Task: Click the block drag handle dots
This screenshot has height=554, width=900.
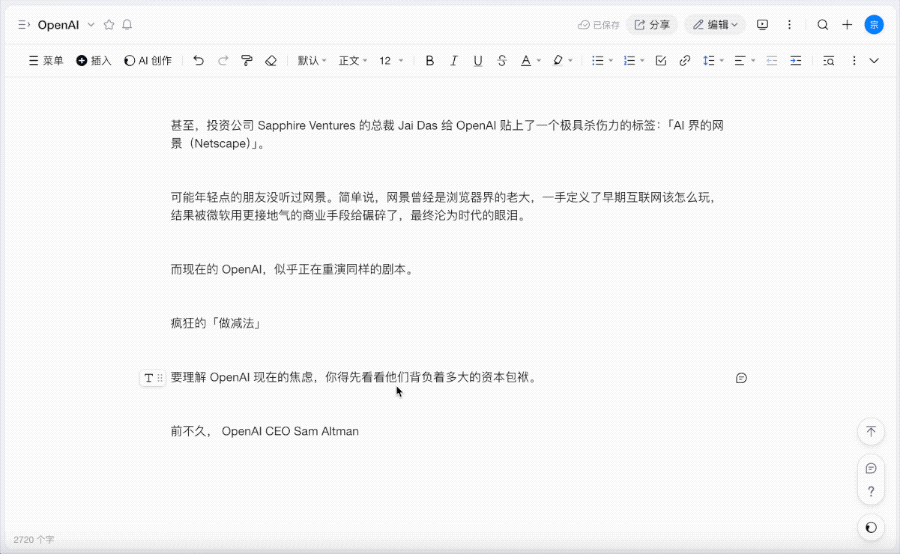Action: click(x=160, y=378)
